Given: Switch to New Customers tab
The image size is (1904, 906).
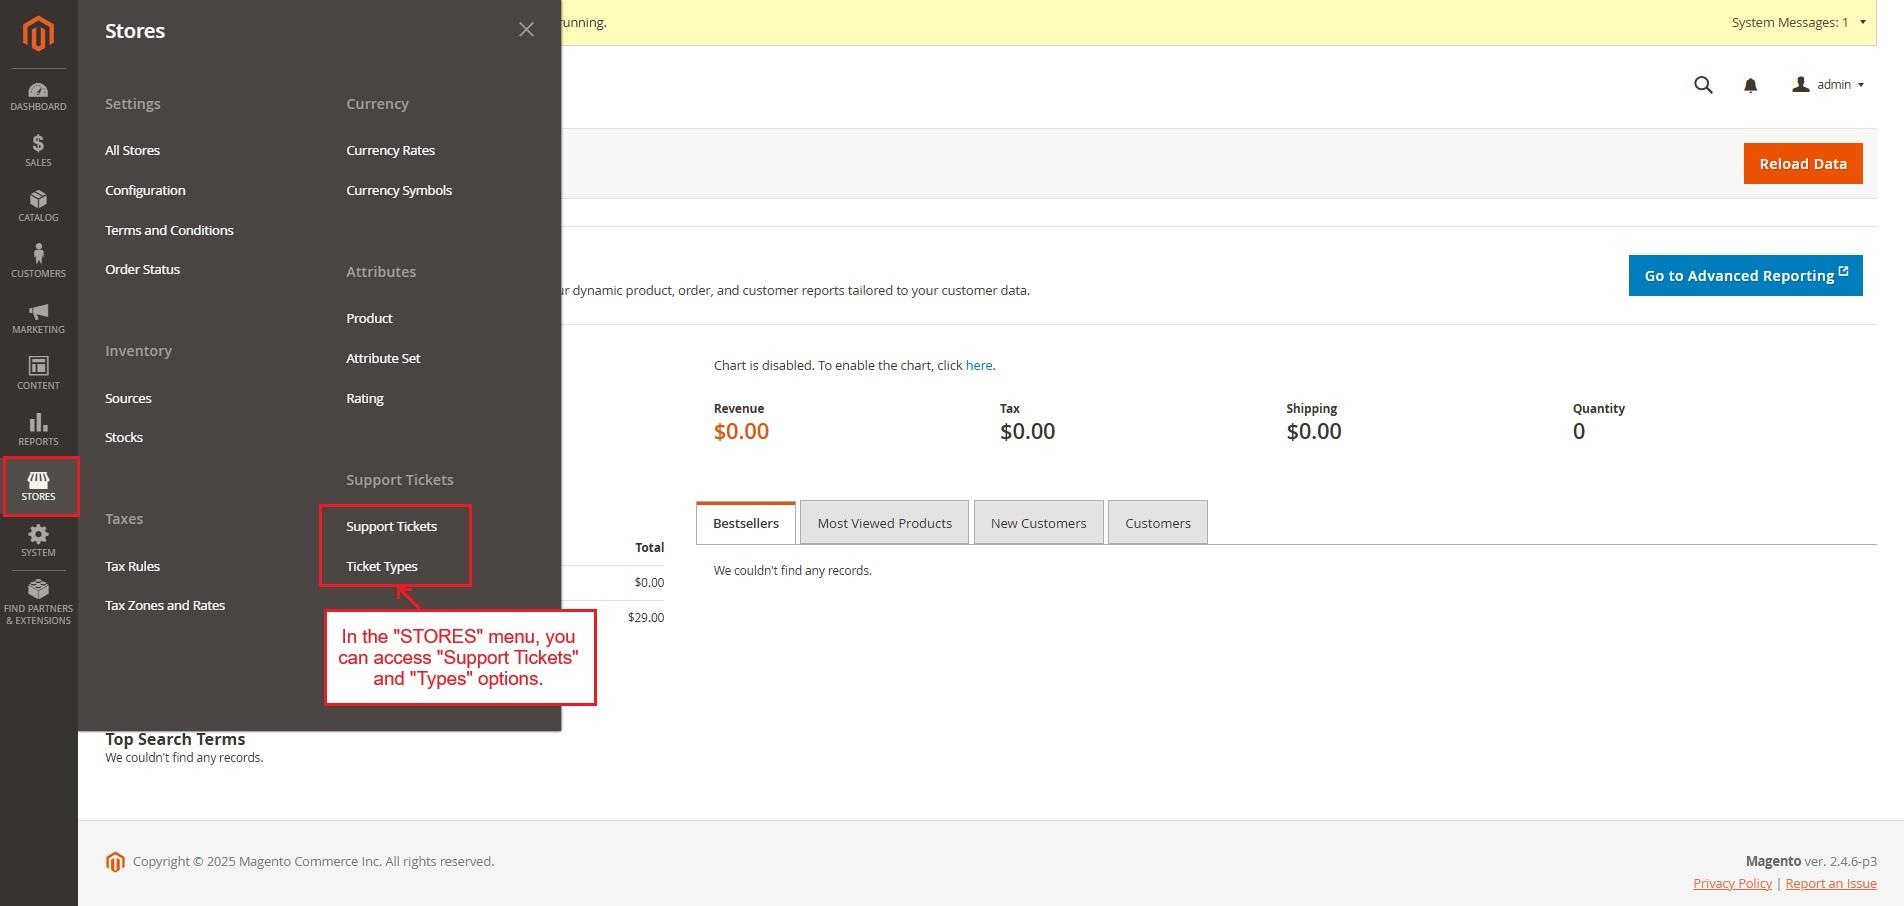Looking at the screenshot, I should pos(1038,523).
